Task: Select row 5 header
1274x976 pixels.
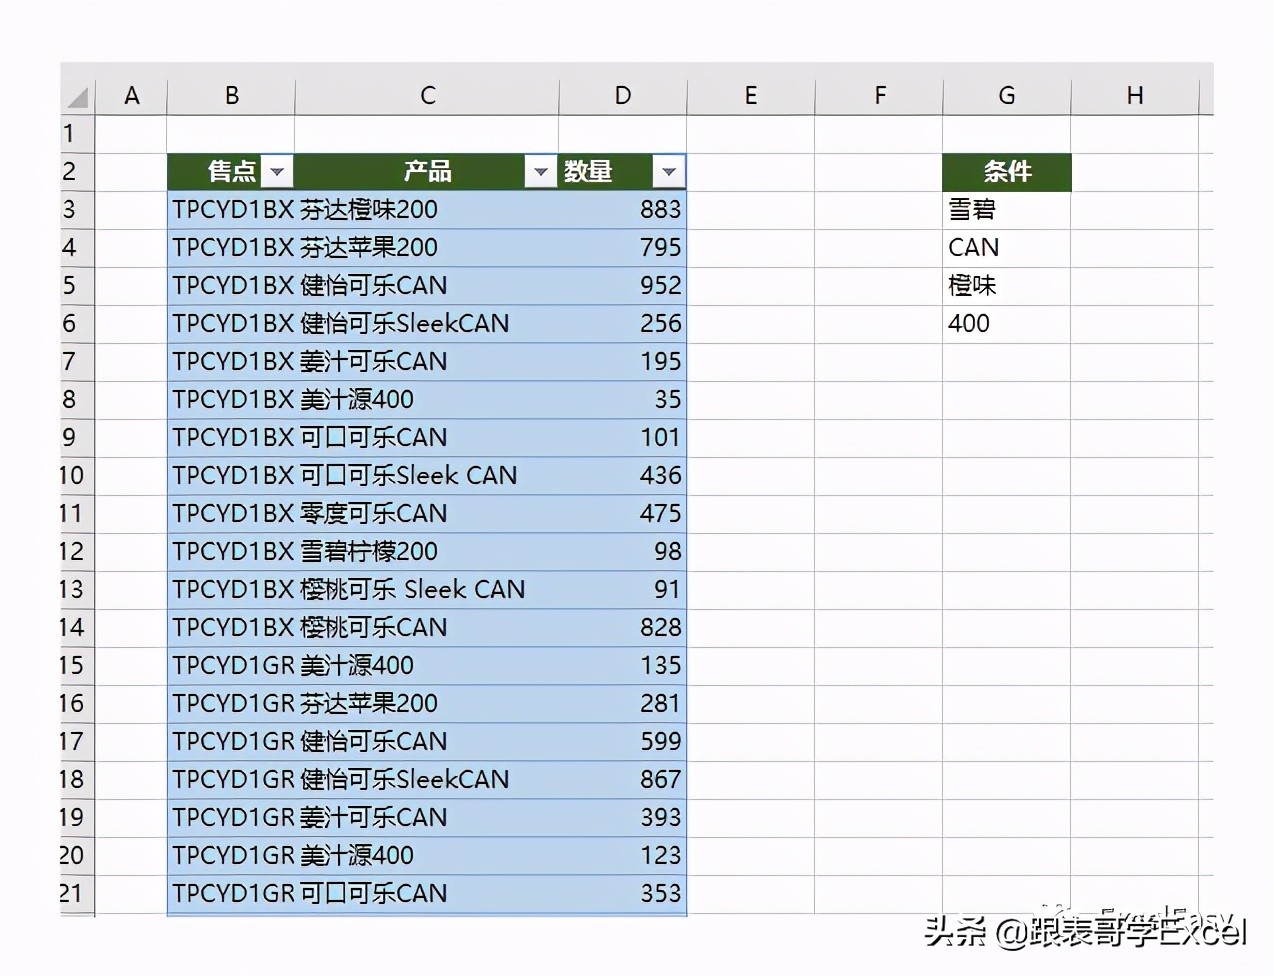Action: (77, 286)
